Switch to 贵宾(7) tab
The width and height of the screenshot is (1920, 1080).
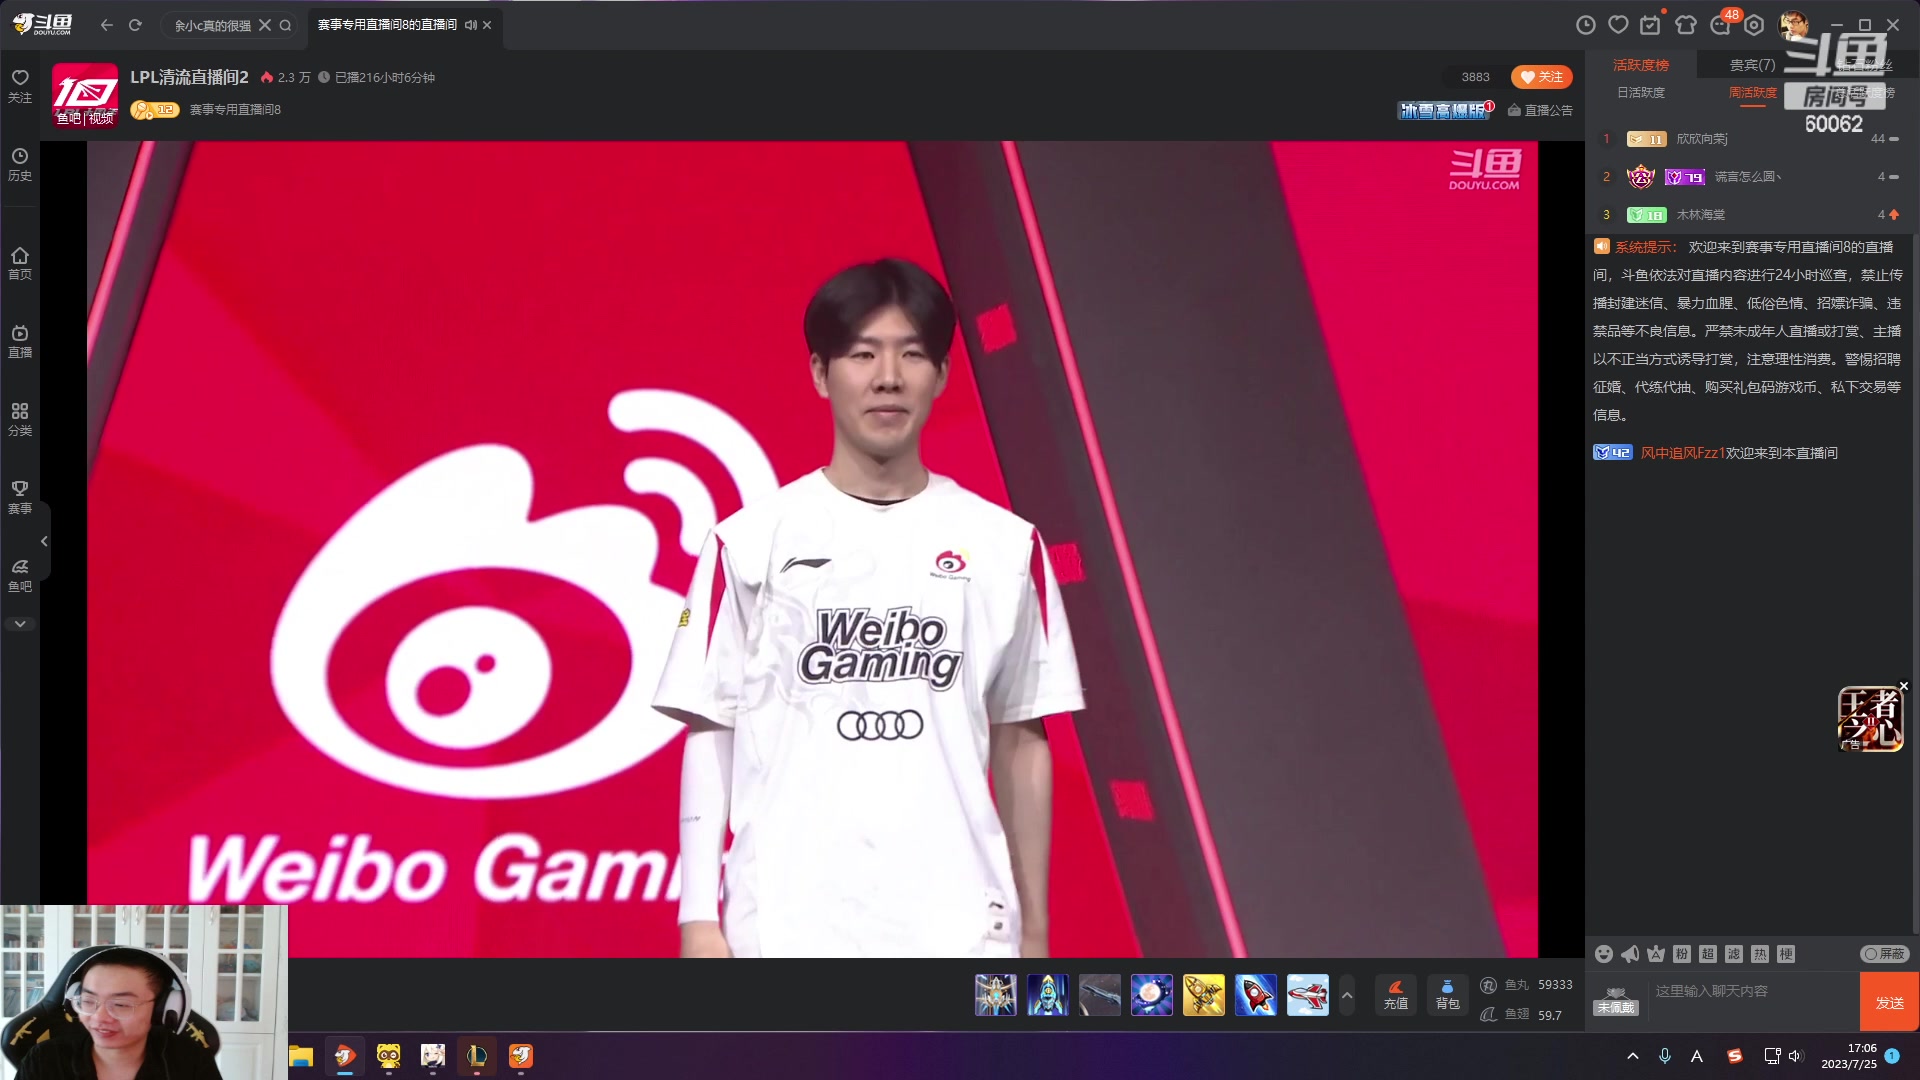(x=1752, y=65)
